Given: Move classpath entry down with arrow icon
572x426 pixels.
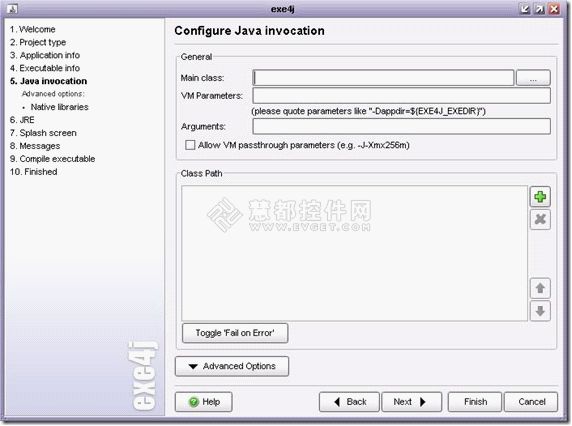Looking at the screenshot, I should [540, 311].
